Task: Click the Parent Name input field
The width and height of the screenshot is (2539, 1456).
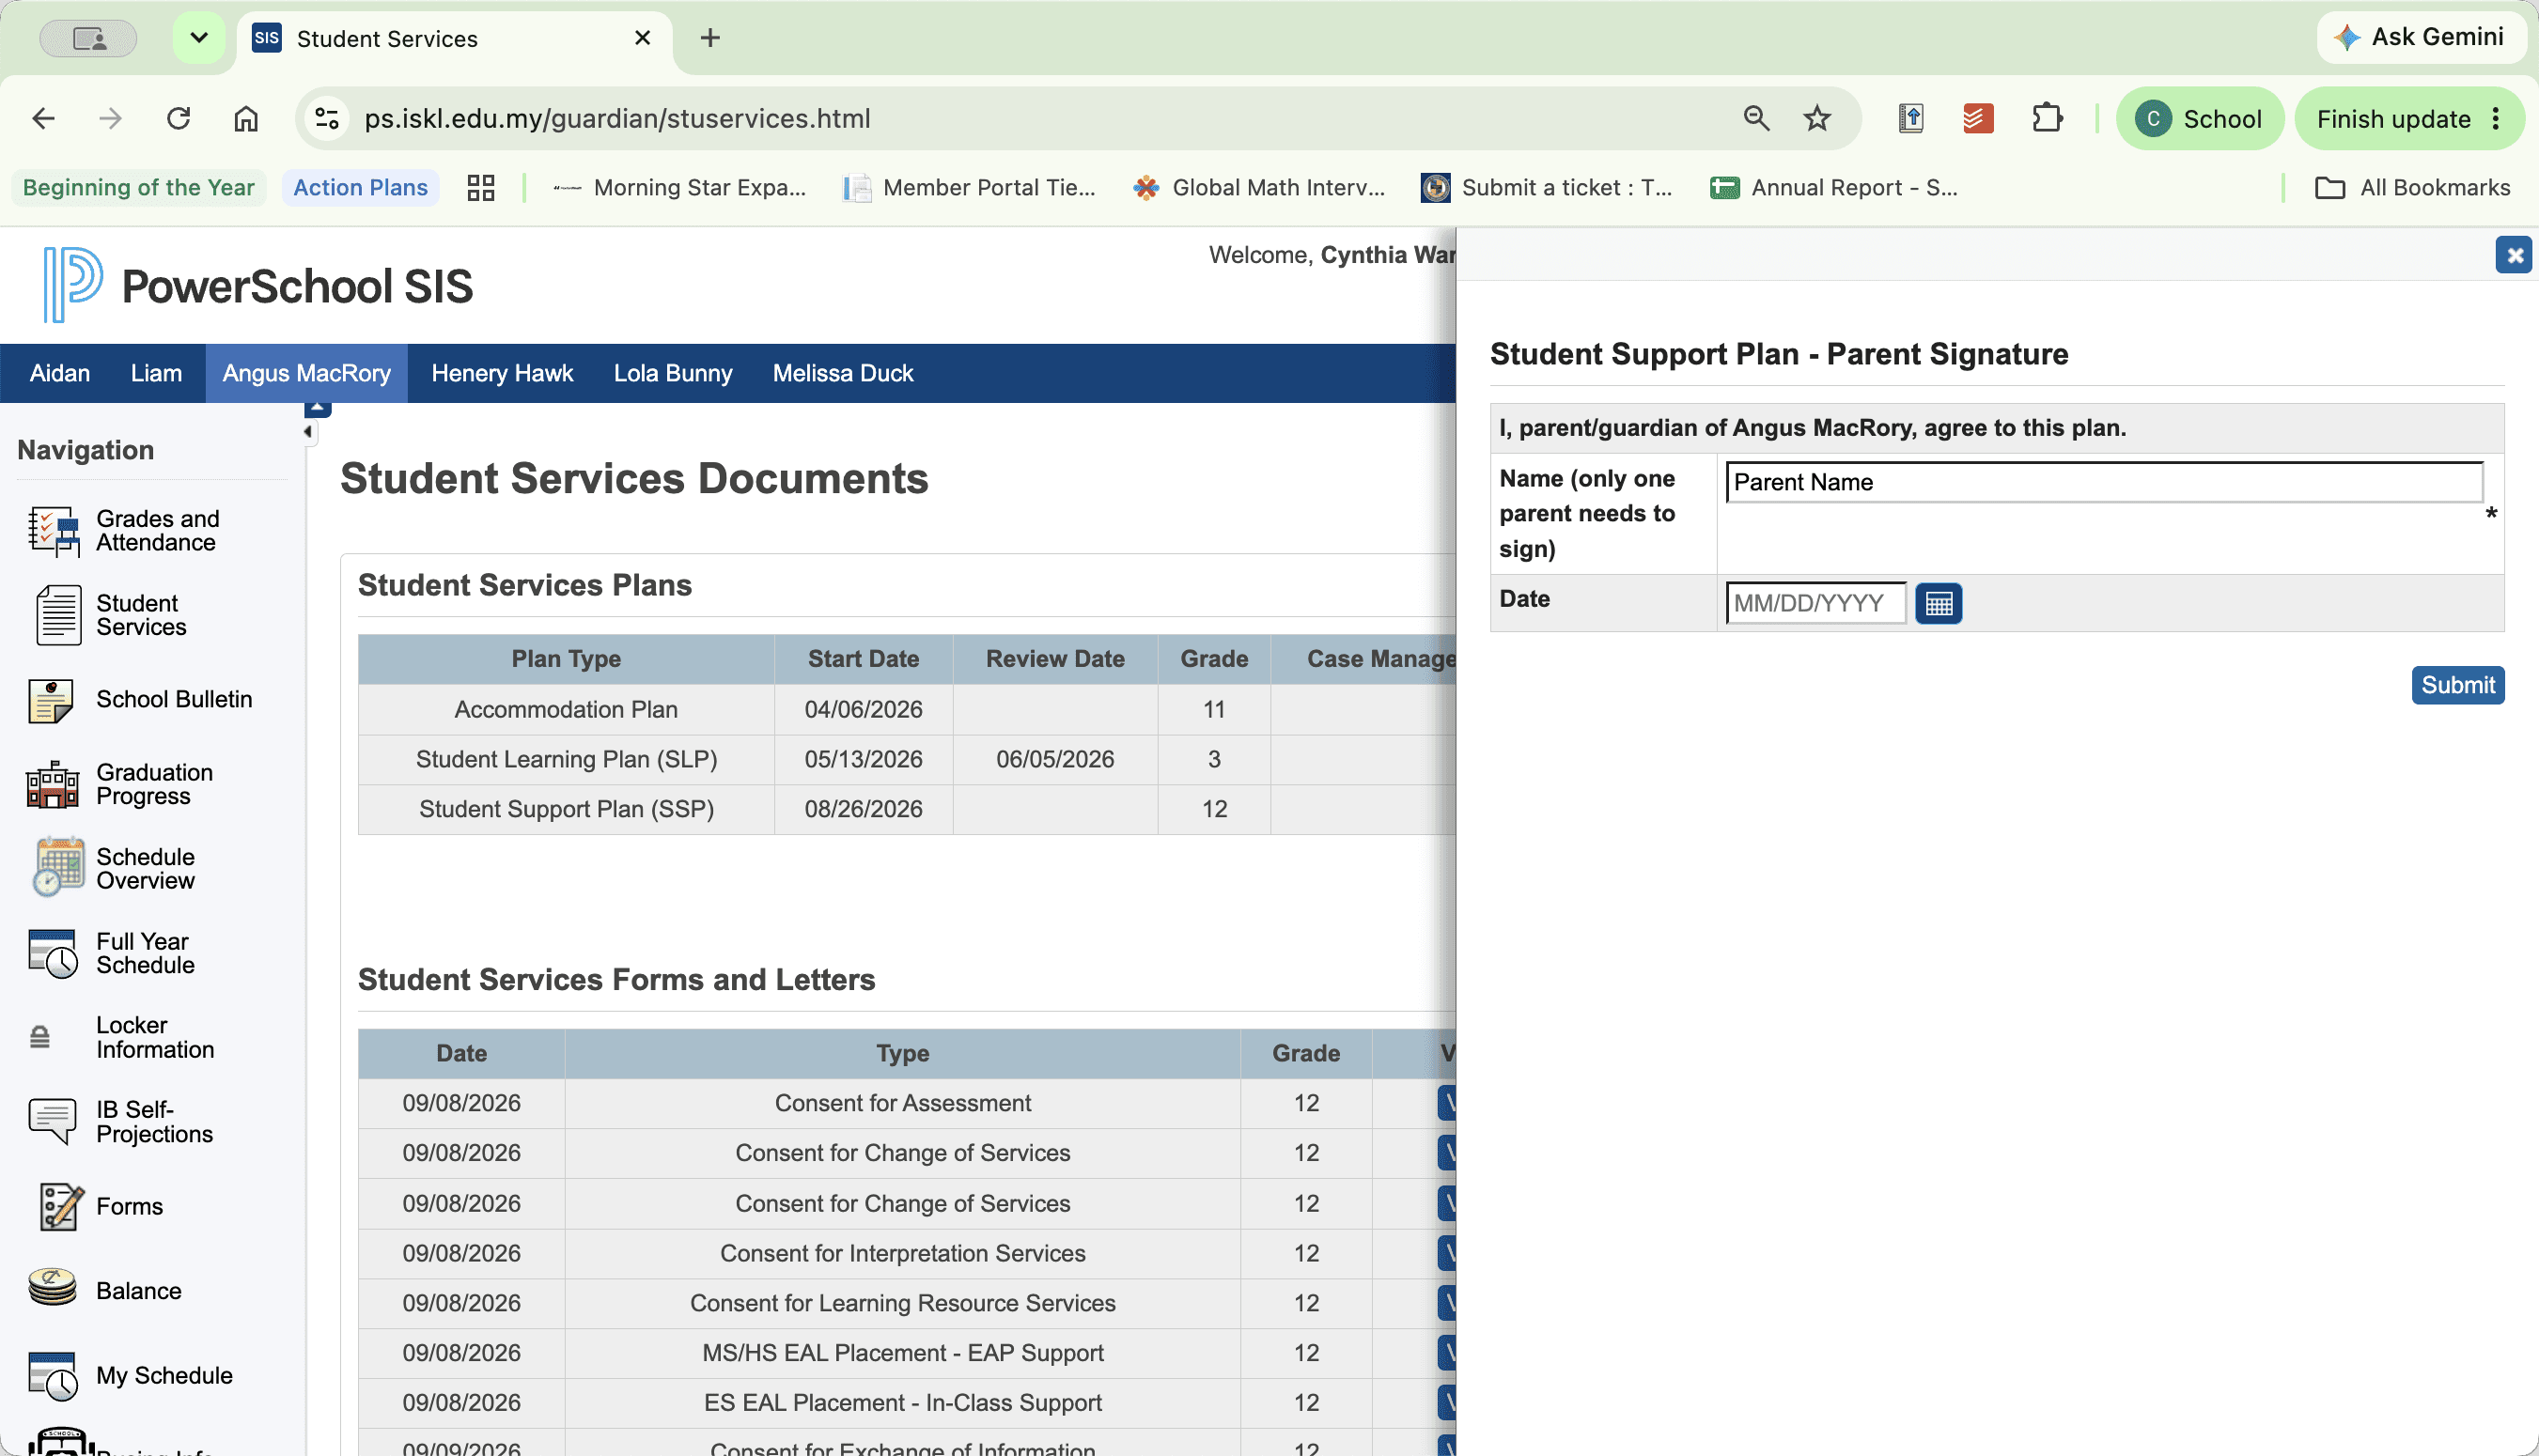Action: (x=2104, y=482)
